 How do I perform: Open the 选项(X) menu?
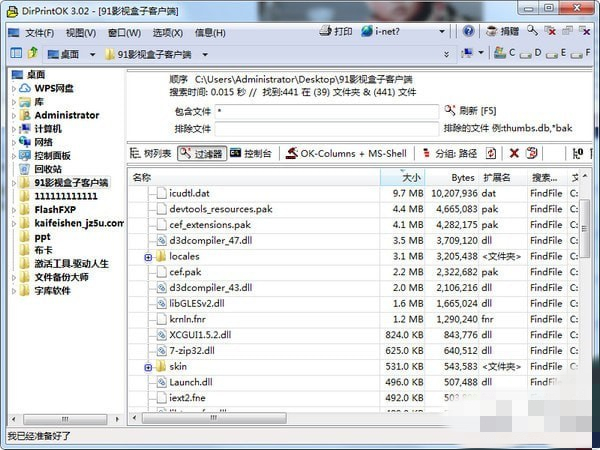[168, 33]
